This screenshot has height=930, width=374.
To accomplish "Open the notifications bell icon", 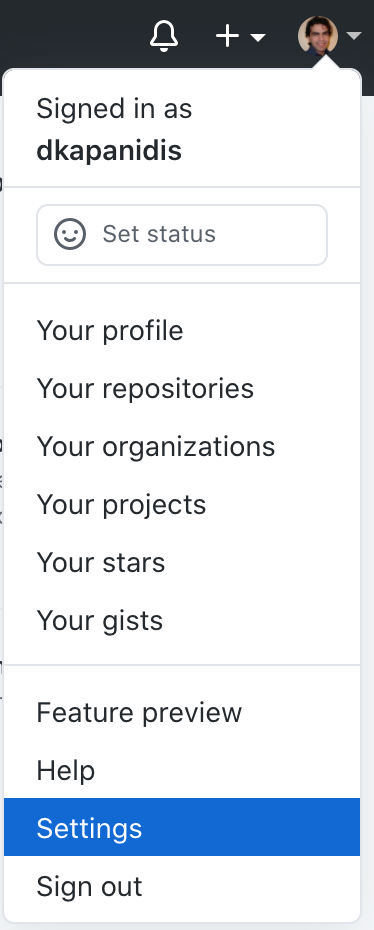I will tap(164, 36).
